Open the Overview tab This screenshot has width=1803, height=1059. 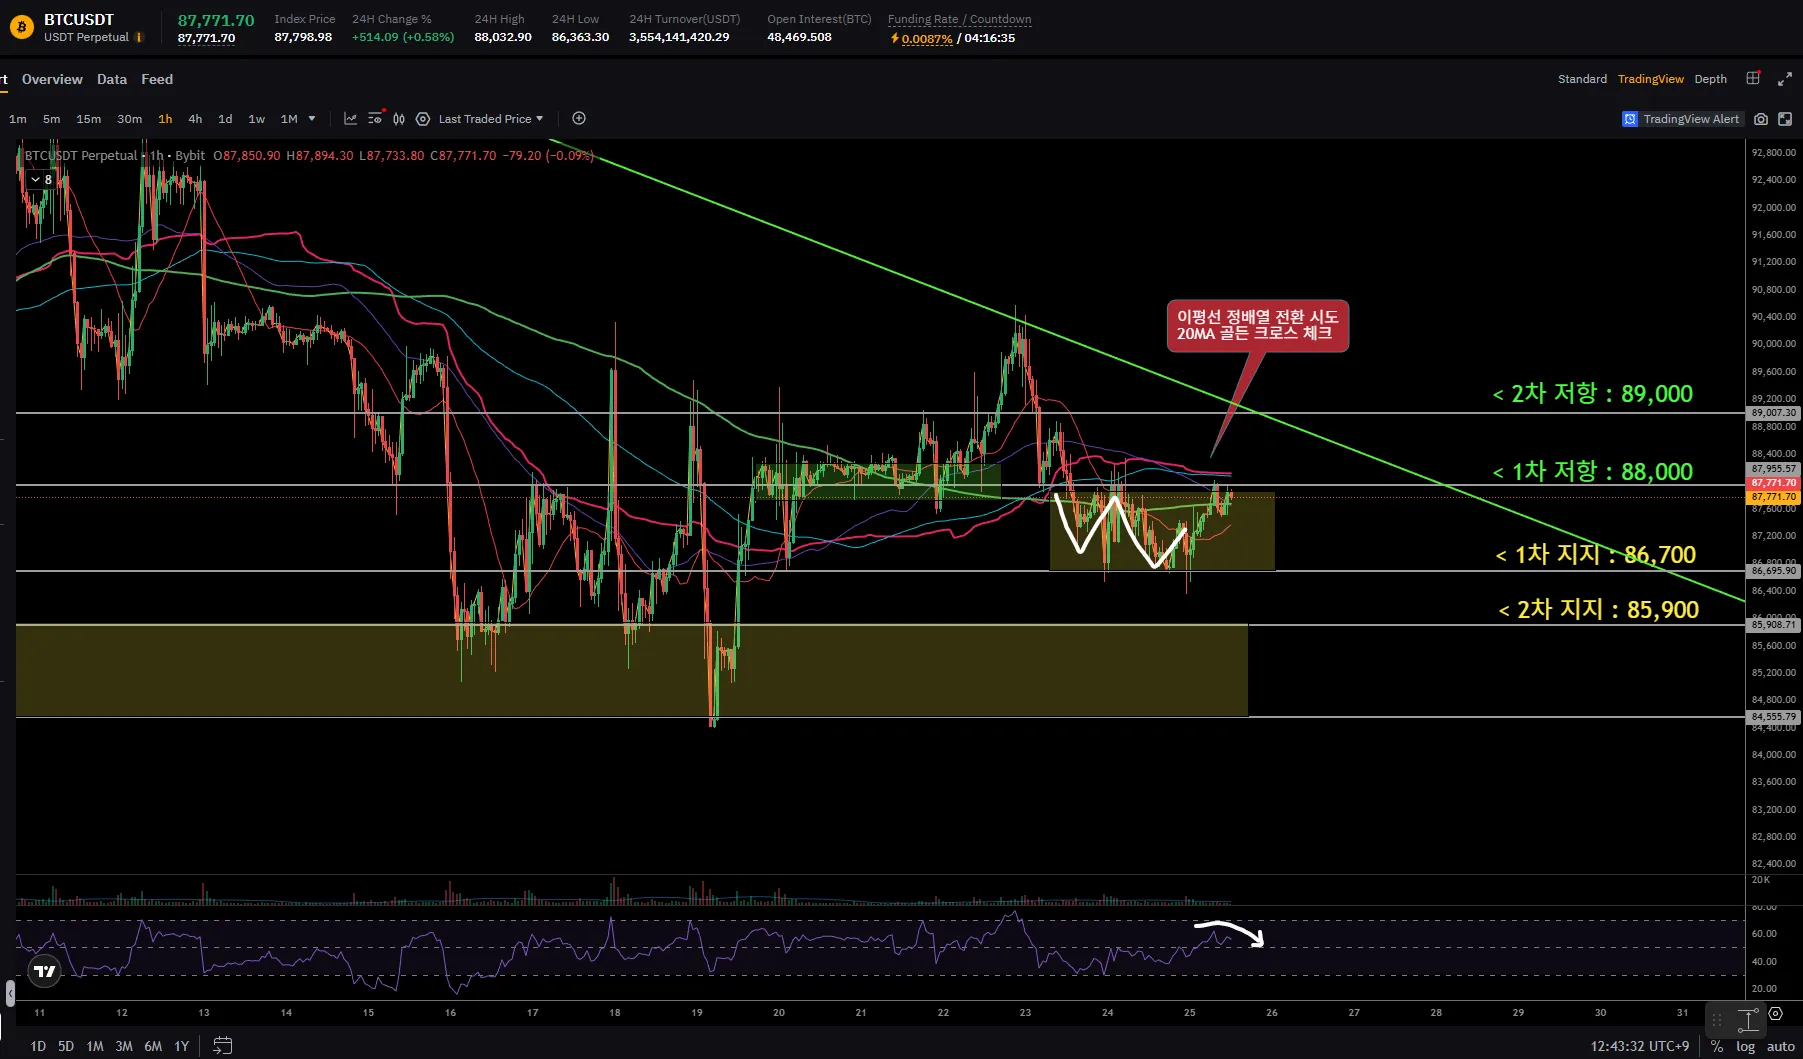pyautogui.click(x=52, y=79)
